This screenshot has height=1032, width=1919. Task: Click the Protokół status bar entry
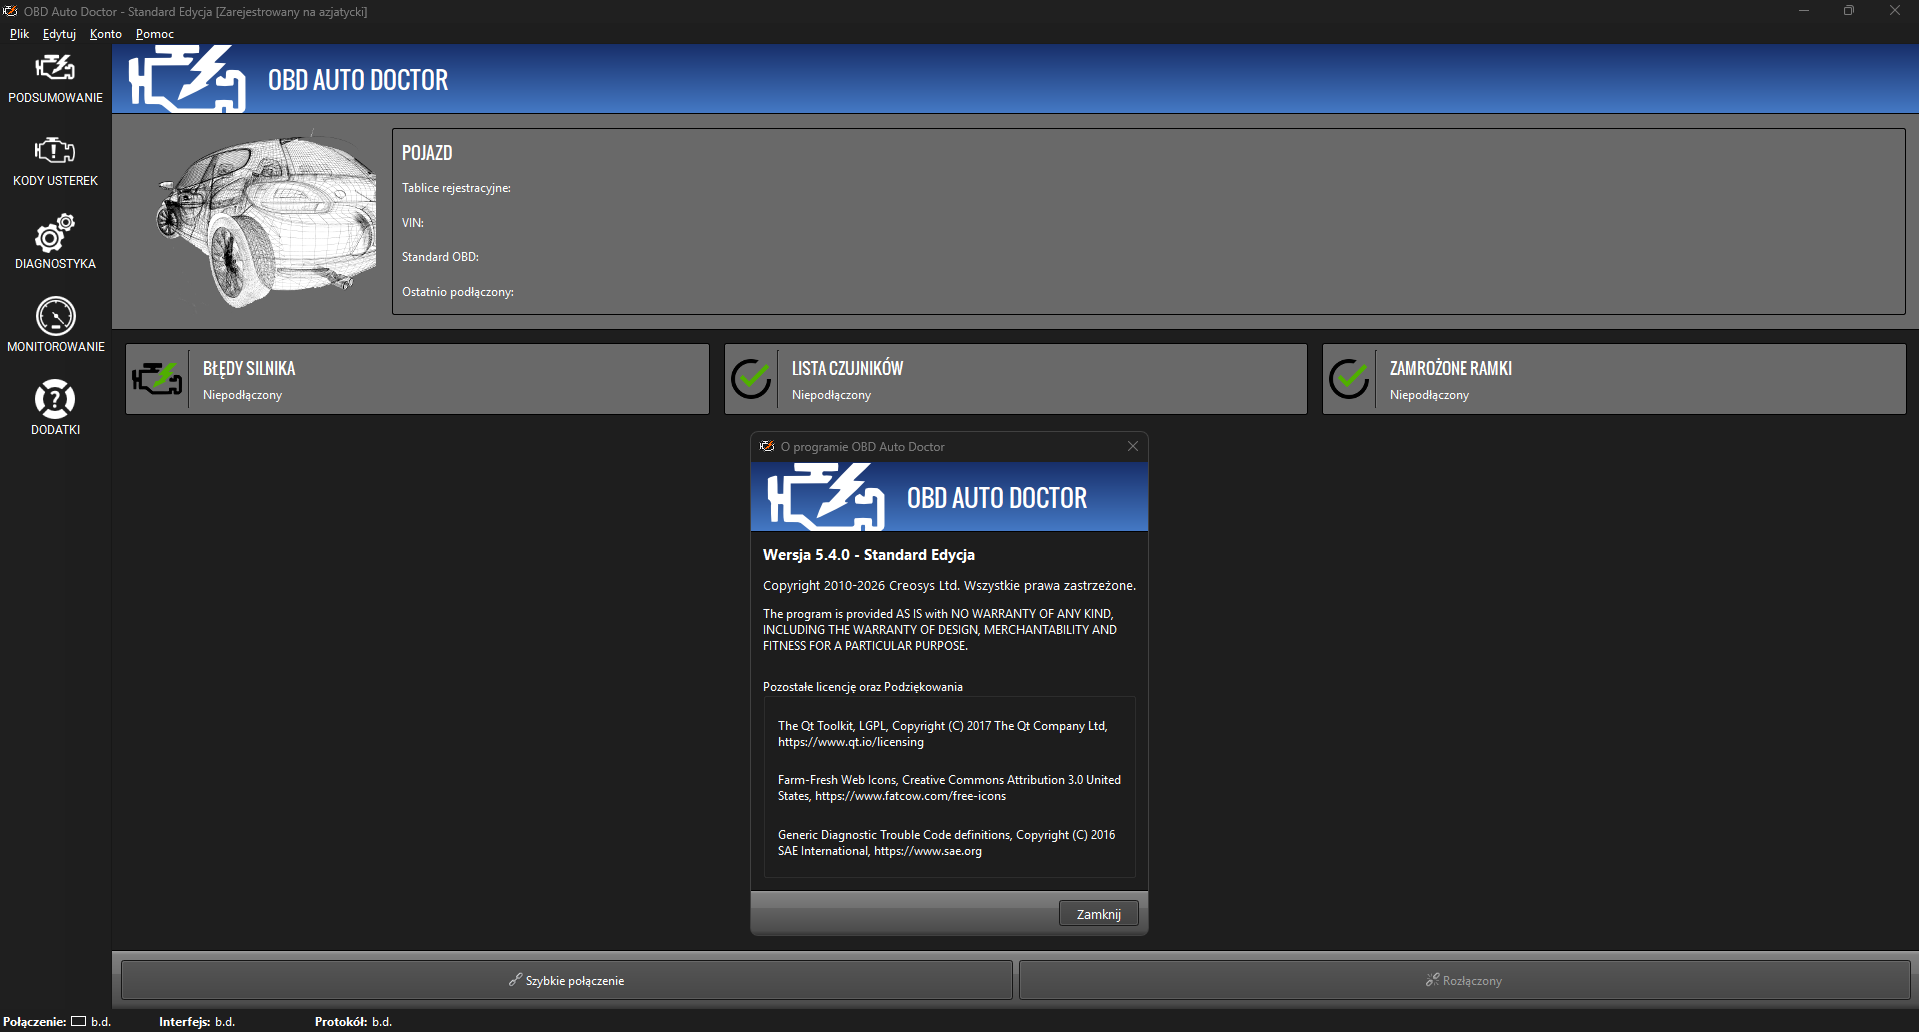pyautogui.click(x=353, y=1022)
